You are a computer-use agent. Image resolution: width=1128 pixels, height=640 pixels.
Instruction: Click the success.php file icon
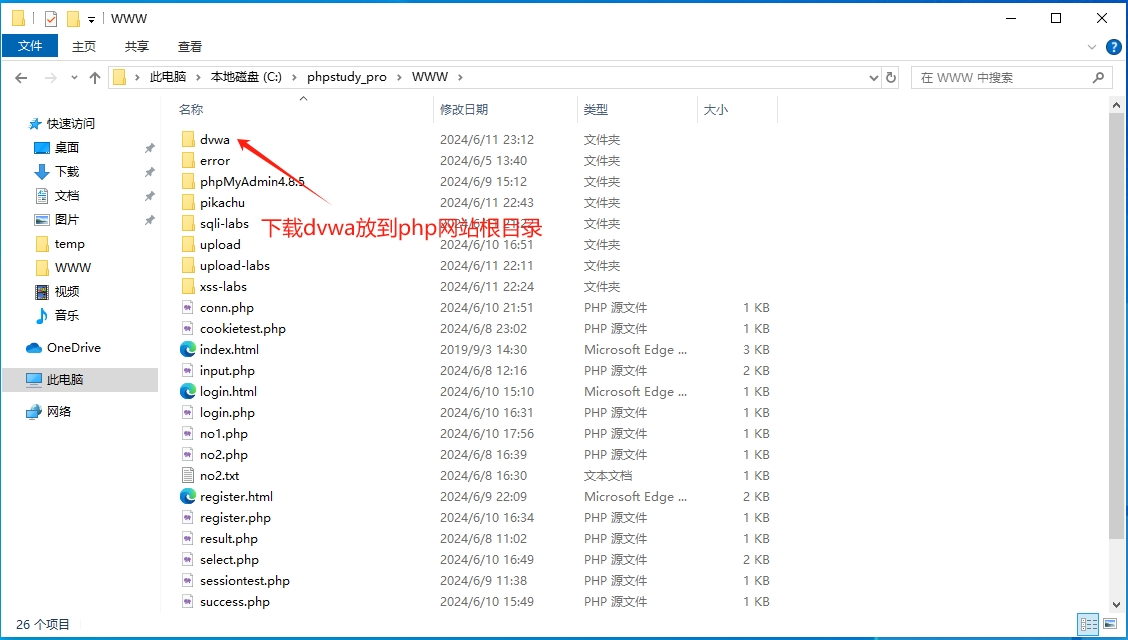pyautogui.click(x=188, y=601)
